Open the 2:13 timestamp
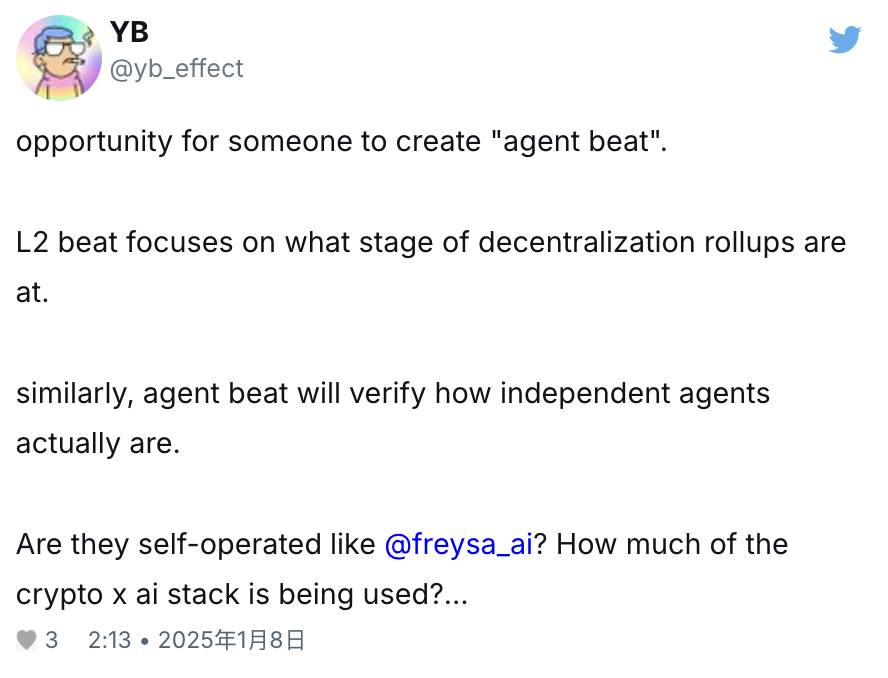 pyautogui.click(x=109, y=640)
